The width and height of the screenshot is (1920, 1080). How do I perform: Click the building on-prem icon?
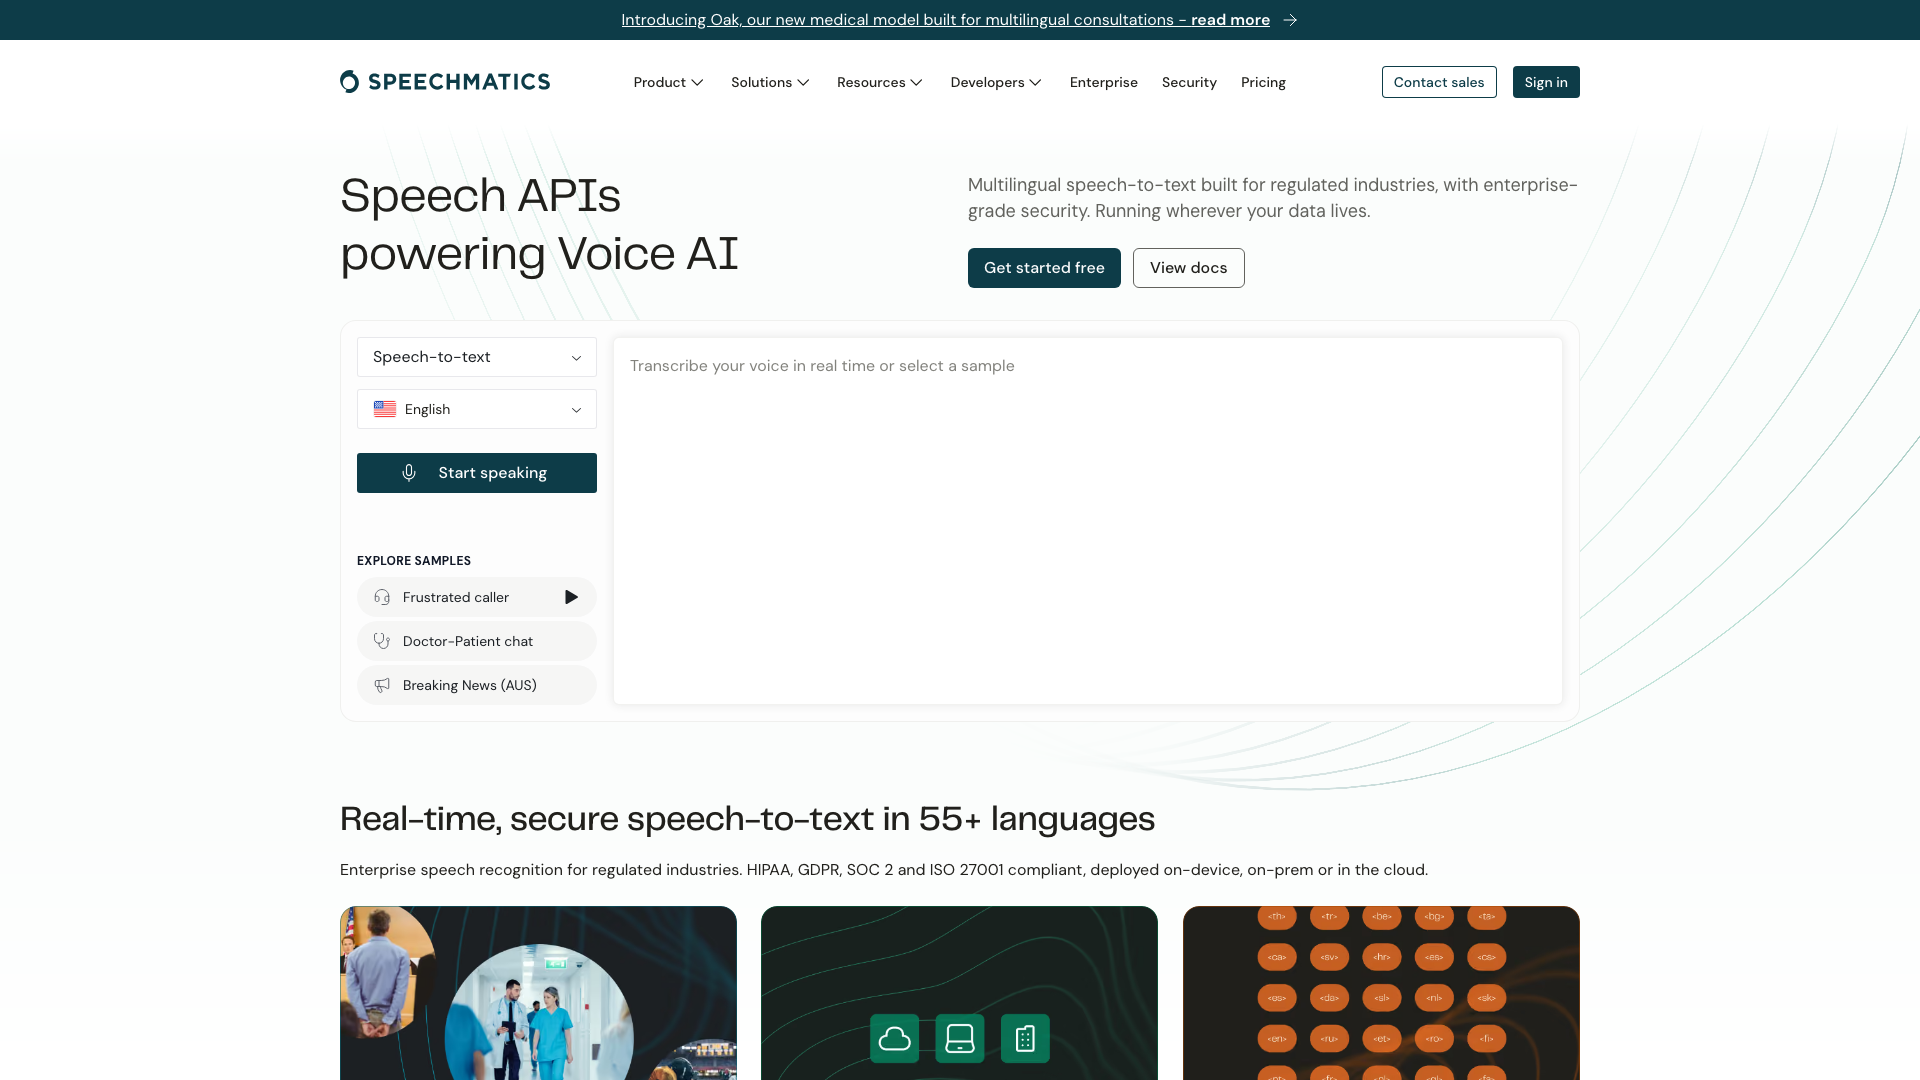tap(1025, 1038)
